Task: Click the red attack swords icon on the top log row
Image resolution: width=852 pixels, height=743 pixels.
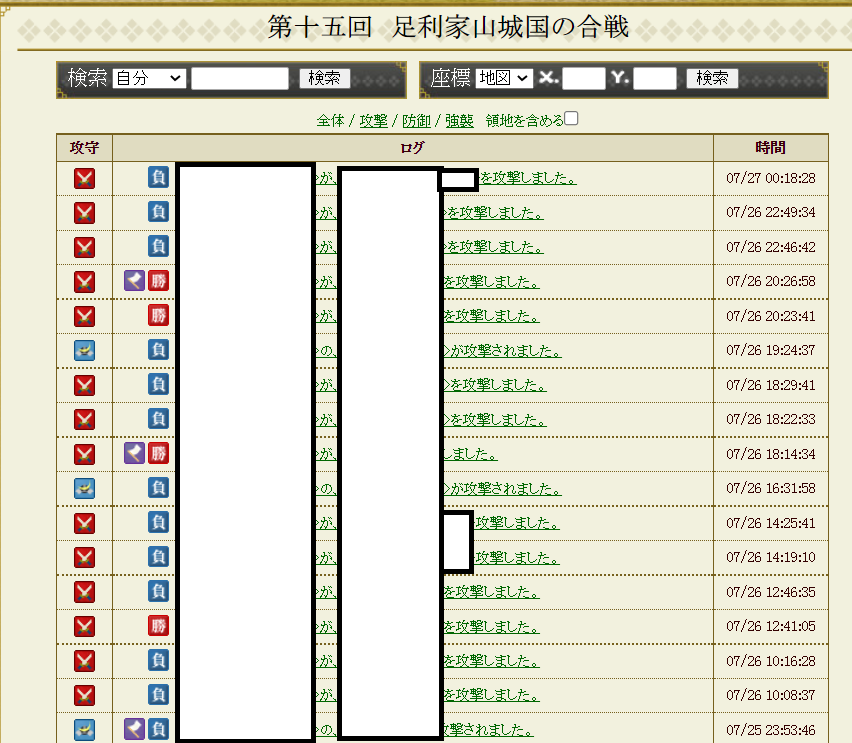Action: pyautogui.click(x=85, y=177)
